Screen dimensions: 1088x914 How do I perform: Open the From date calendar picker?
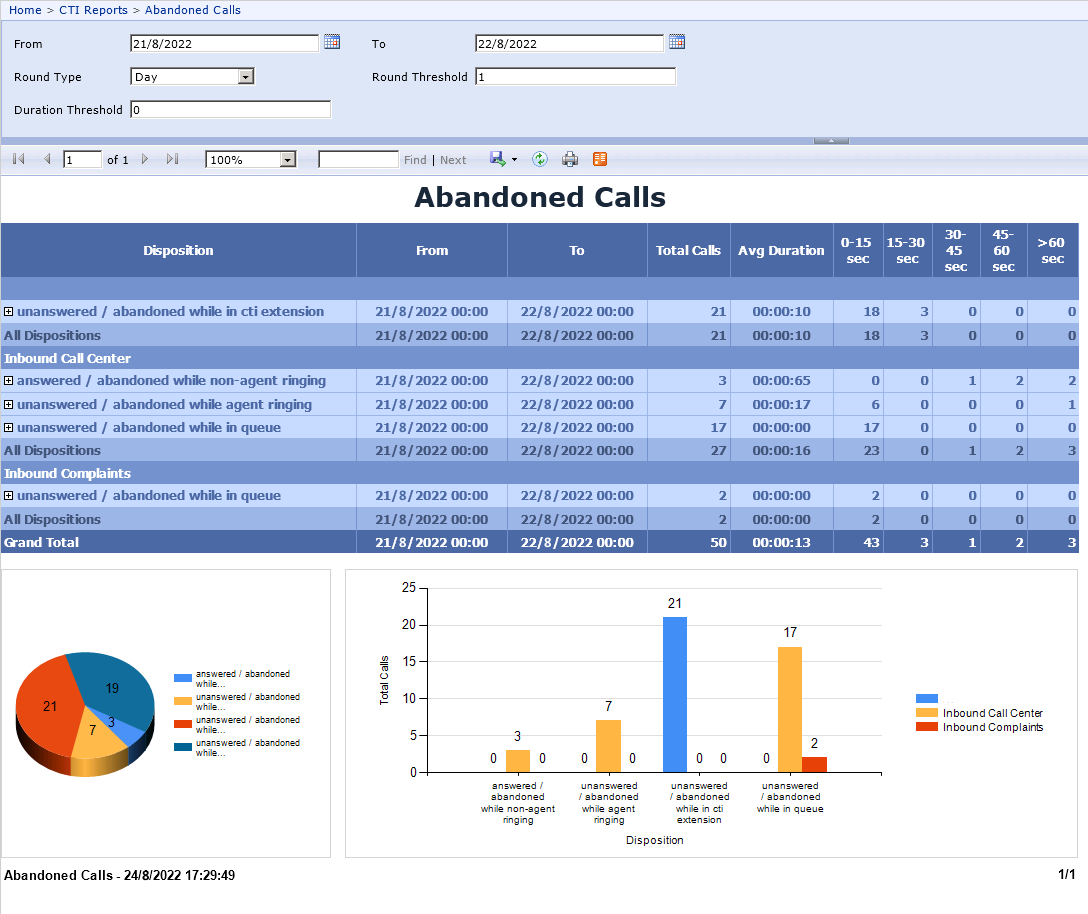tap(332, 42)
